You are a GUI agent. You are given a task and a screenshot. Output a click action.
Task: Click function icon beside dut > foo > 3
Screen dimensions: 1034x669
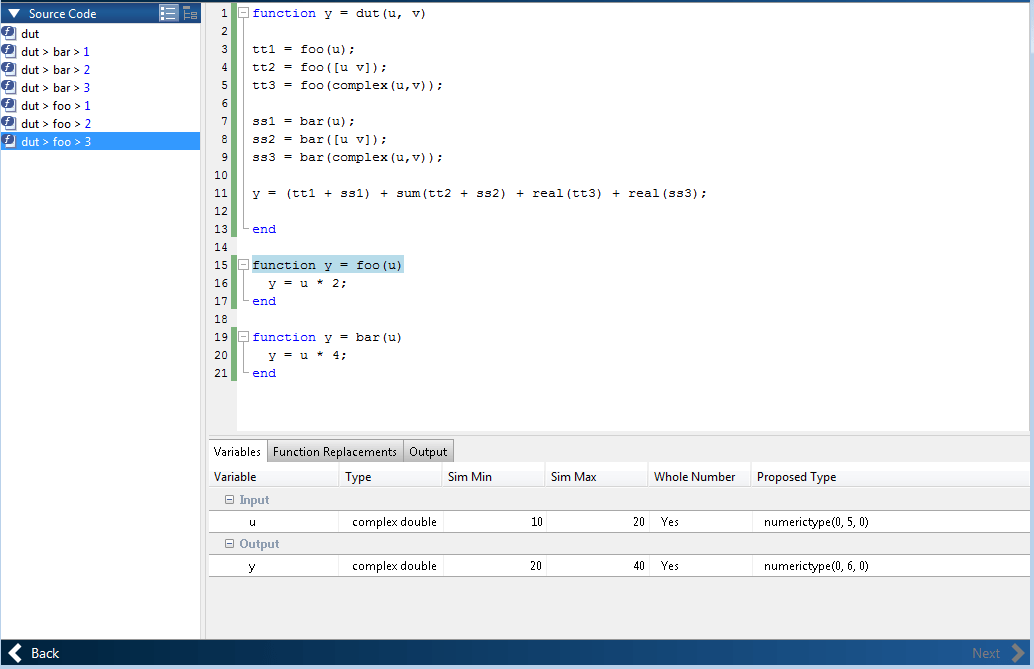(9, 141)
